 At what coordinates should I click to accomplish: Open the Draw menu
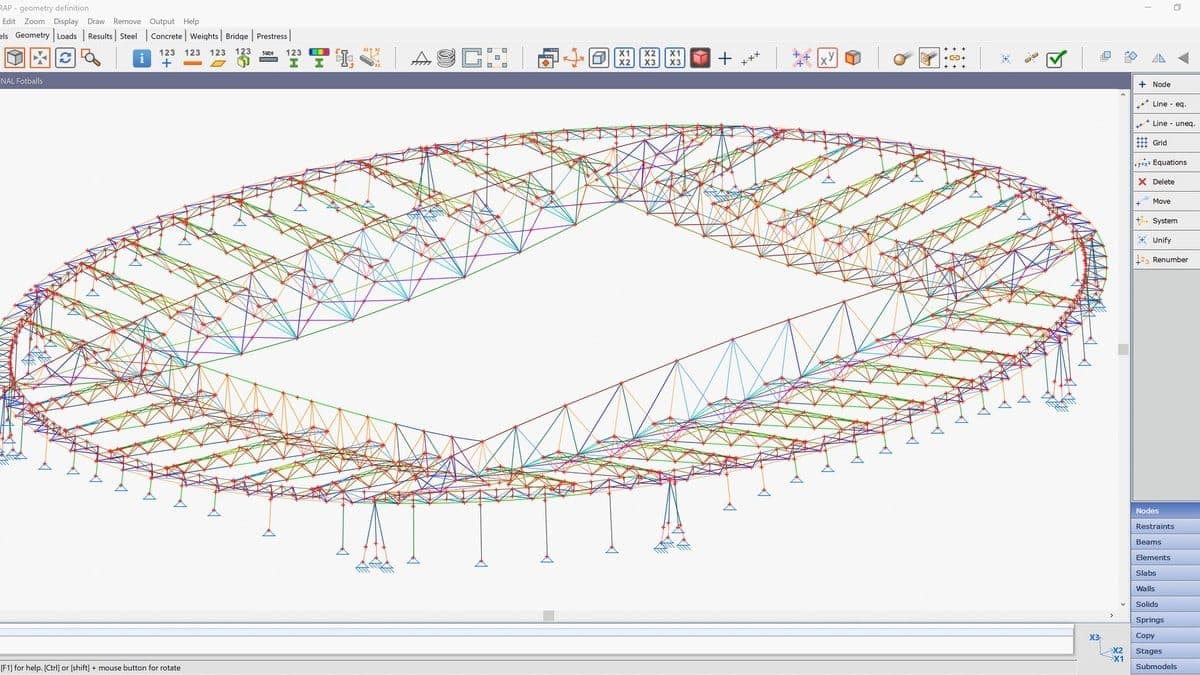(x=96, y=21)
